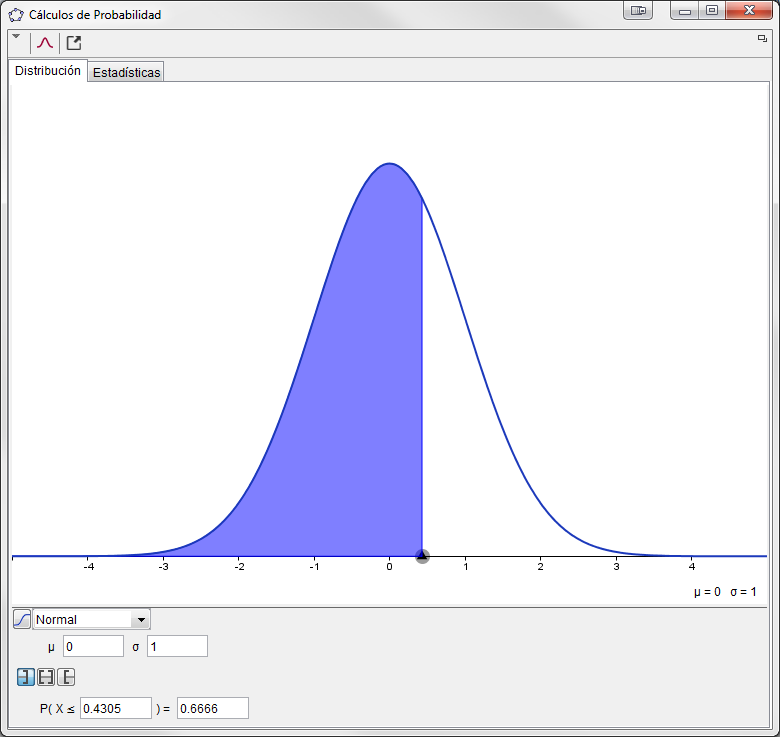Select the right-sided interval button
The width and height of the screenshot is (780, 737).
(66, 677)
